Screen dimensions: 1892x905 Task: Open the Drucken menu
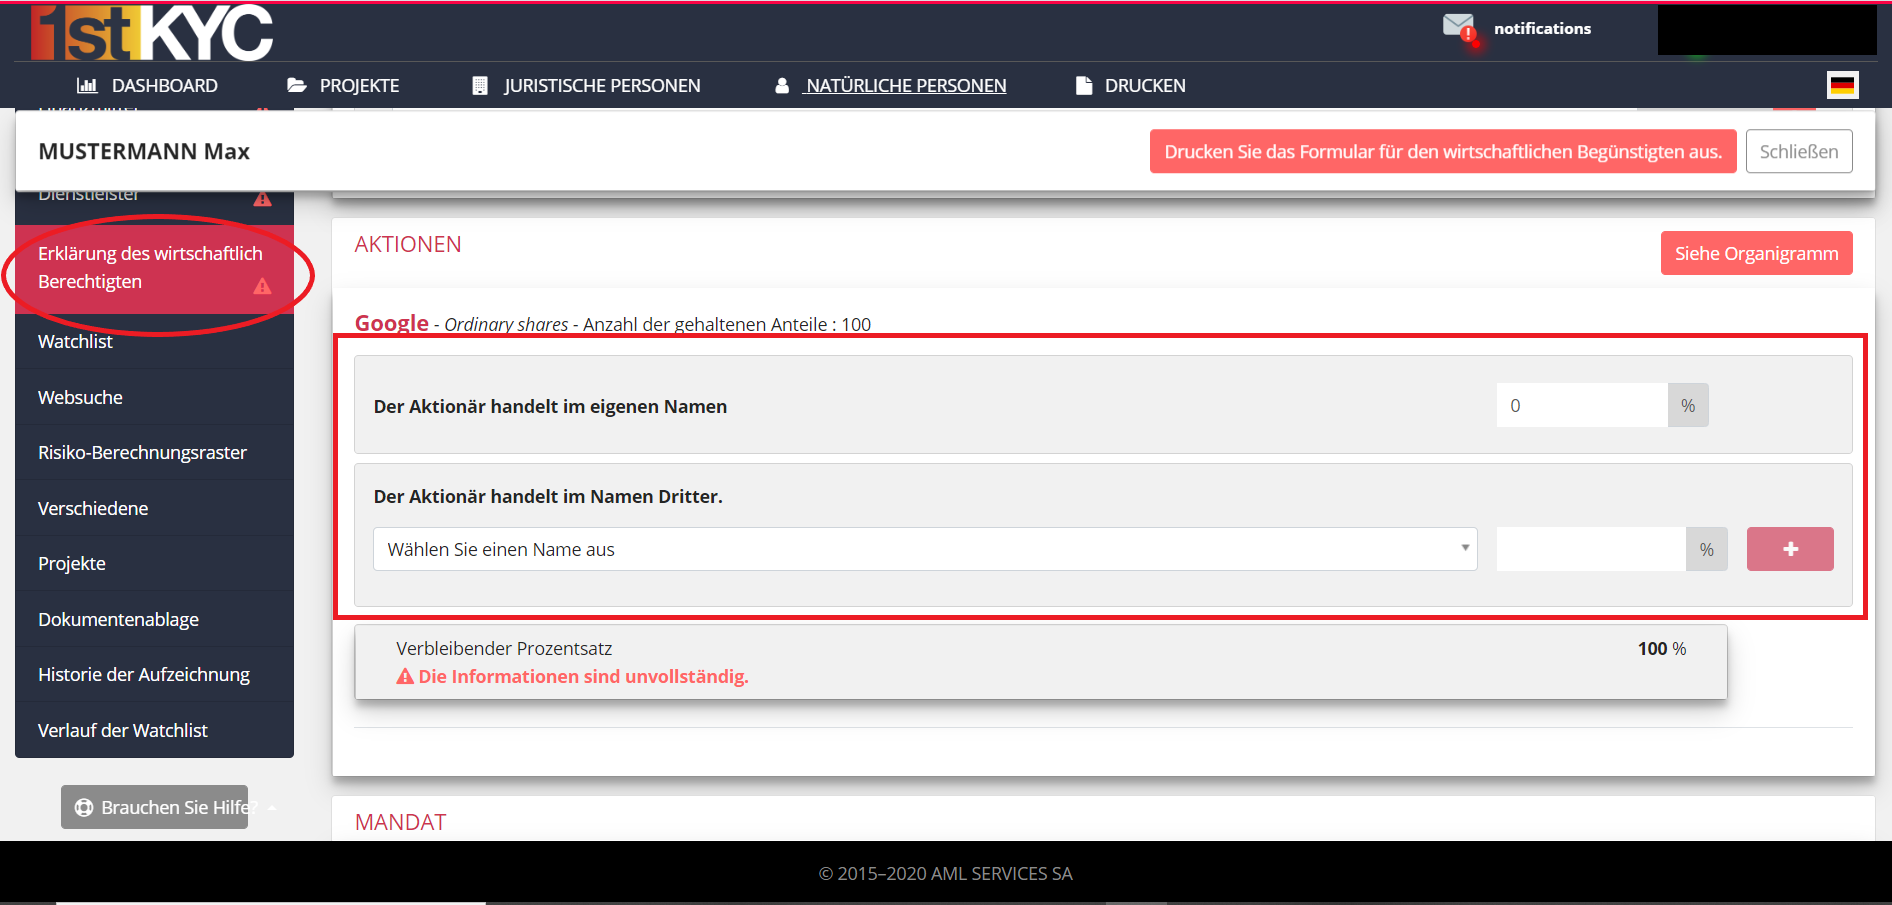(x=1145, y=86)
